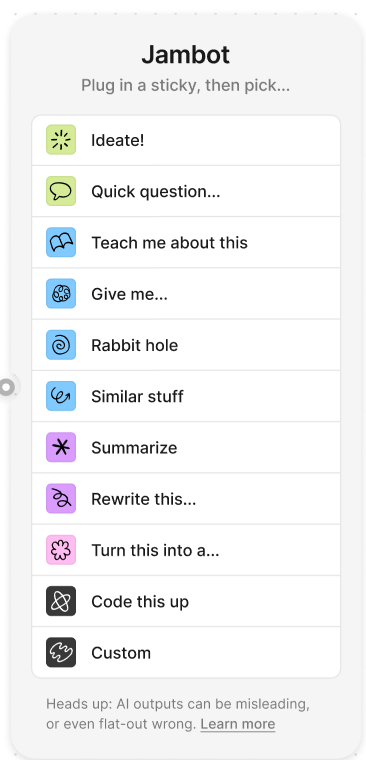Image resolution: width=366 pixels, height=760 pixels.
Task: Expand the Turn this into a... options
Action: tap(186, 550)
